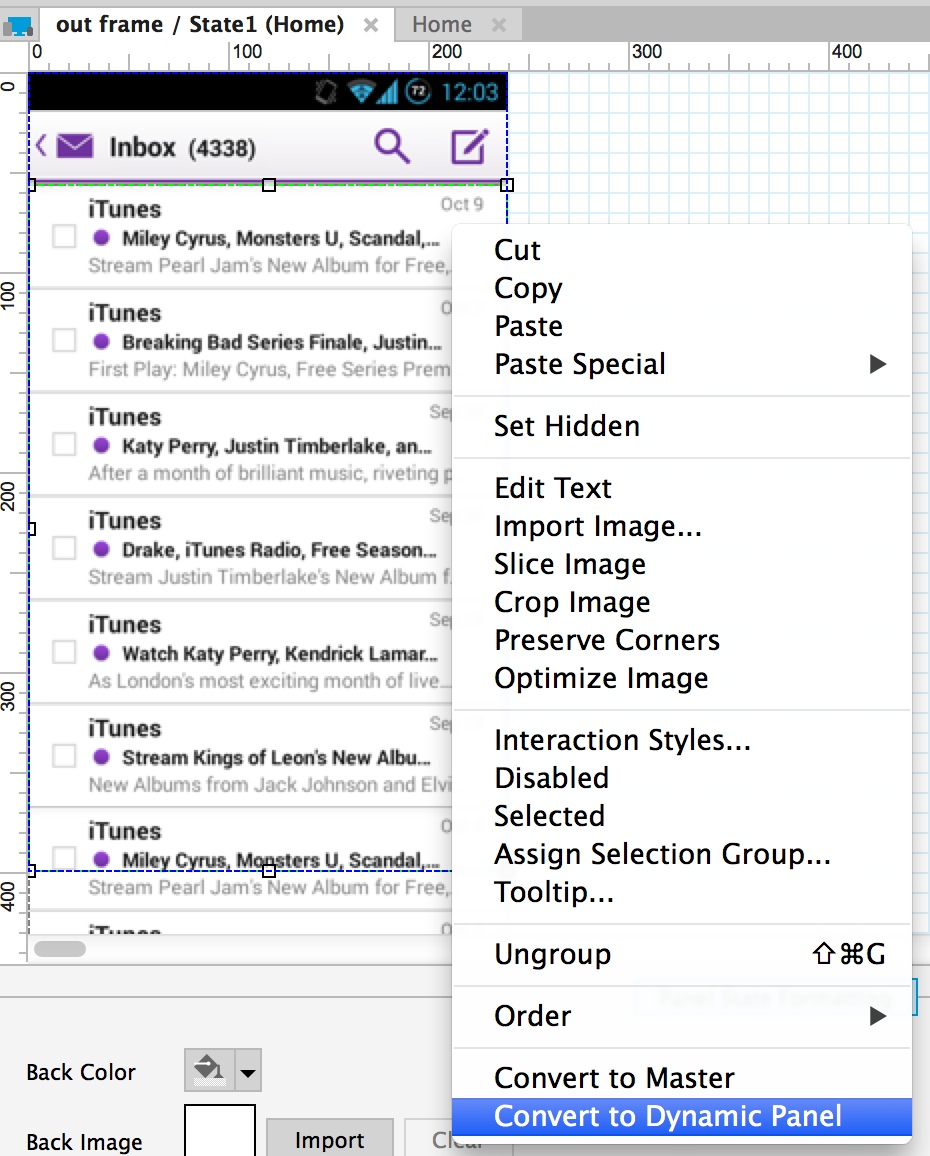The width and height of the screenshot is (930, 1156).
Task: Switch to the Home tab
Action: tap(441, 24)
